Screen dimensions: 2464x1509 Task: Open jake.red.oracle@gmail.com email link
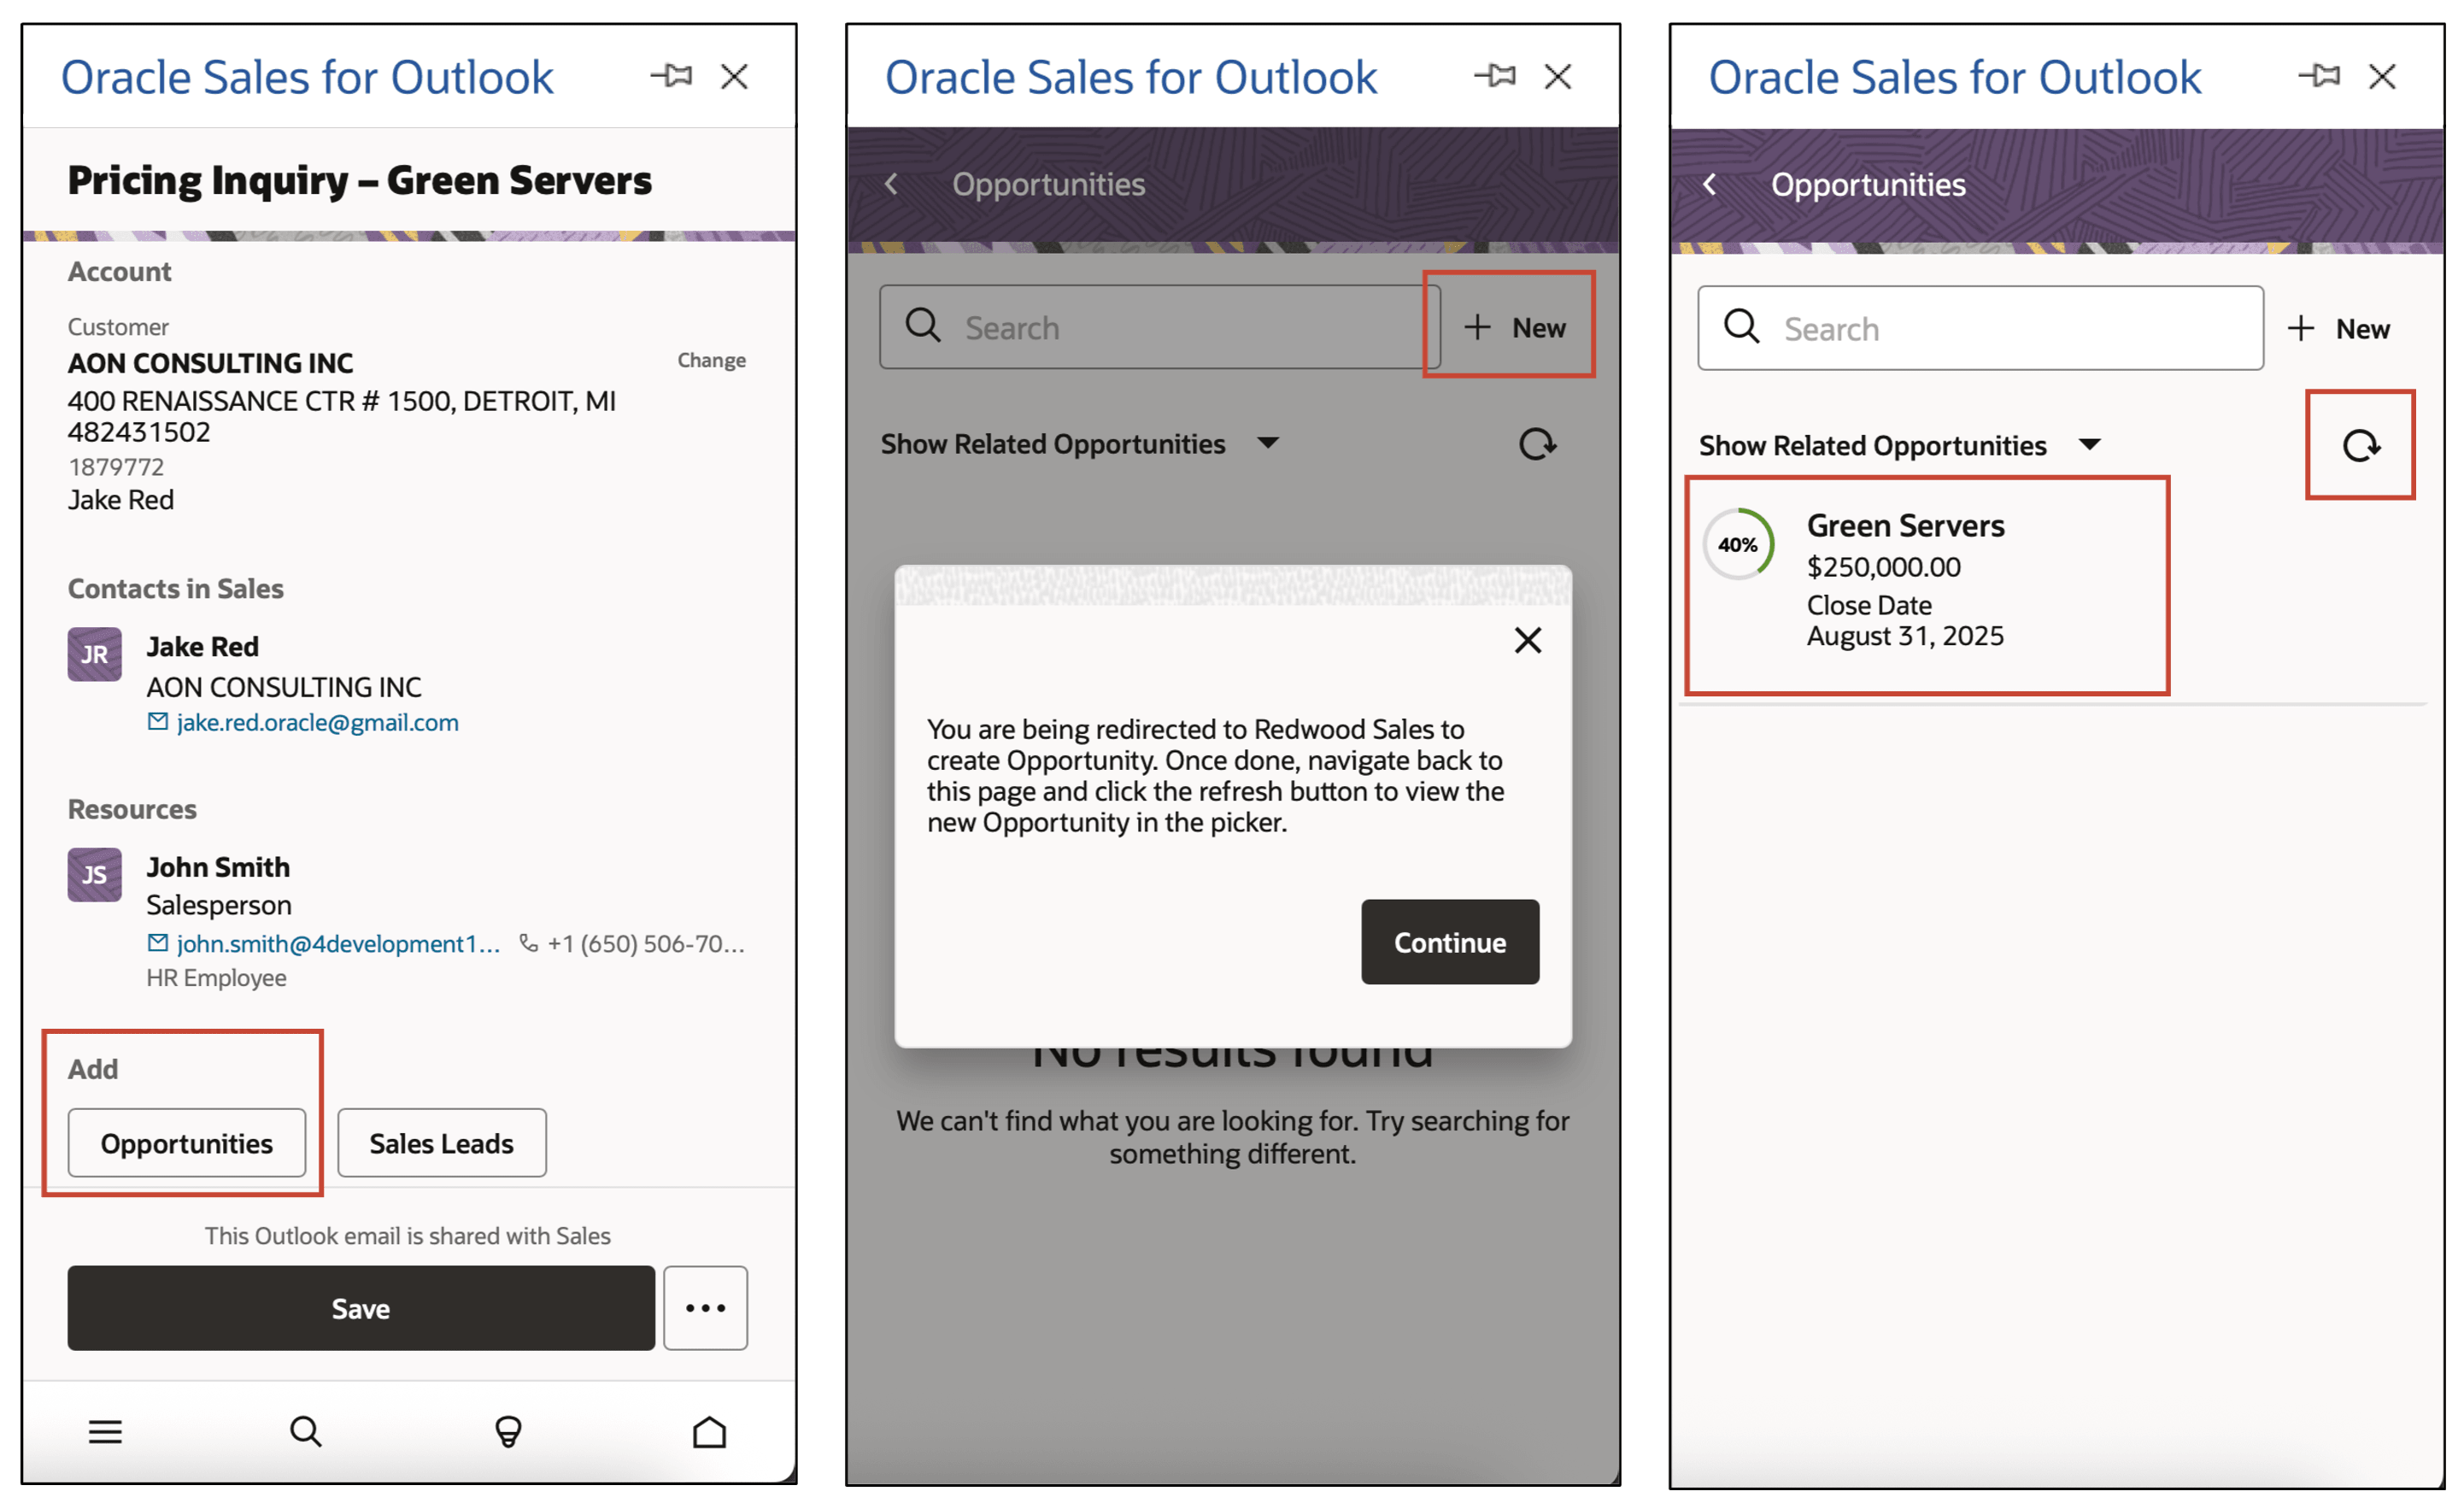click(x=317, y=722)
